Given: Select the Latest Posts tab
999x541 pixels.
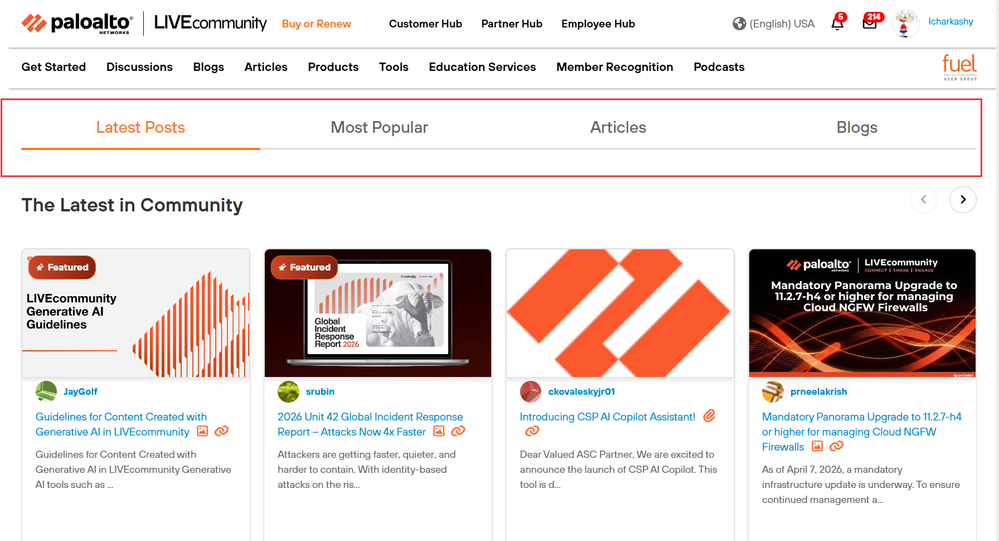Looking at the screenshot, I should (x=140, y=127).
